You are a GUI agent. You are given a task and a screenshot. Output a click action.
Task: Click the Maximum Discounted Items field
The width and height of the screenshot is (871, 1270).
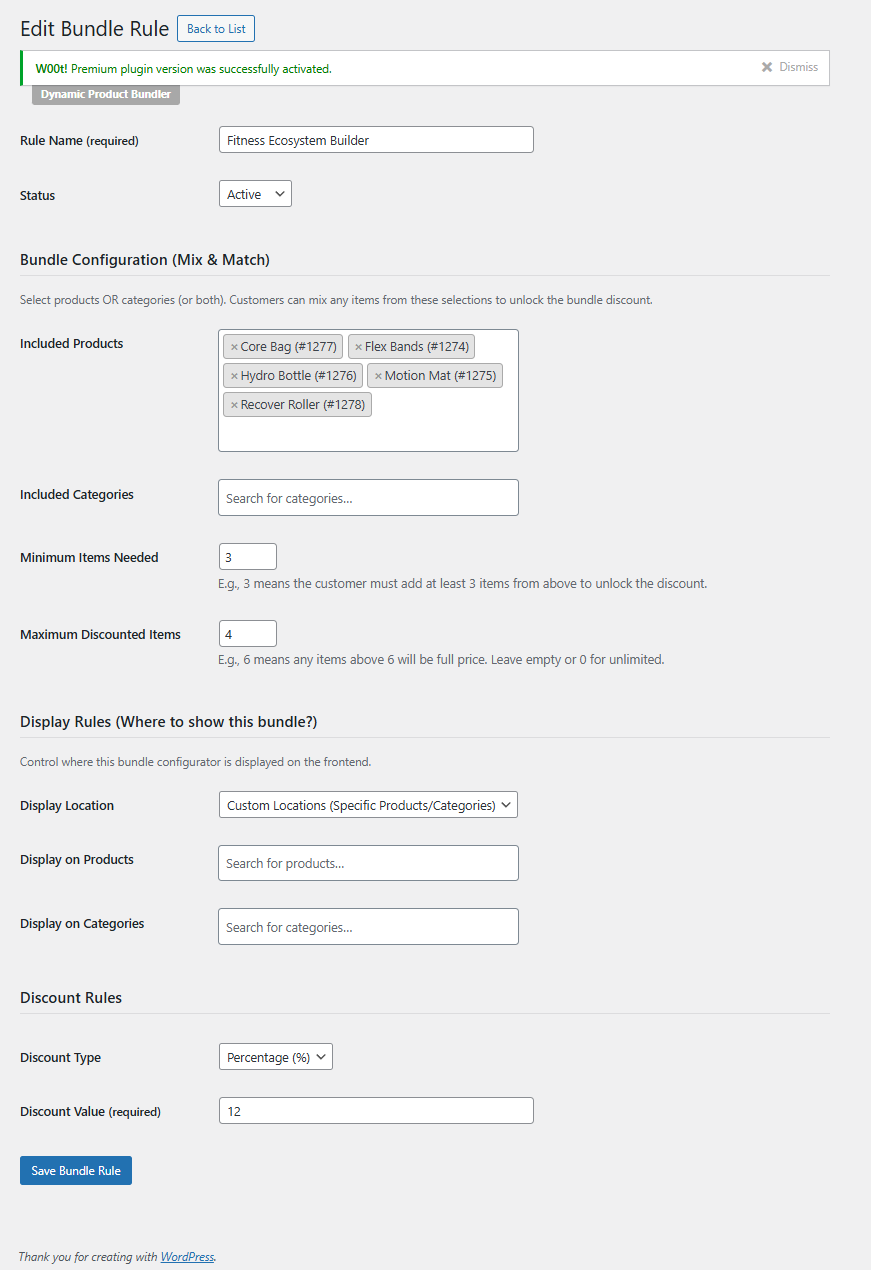[248, 634]
